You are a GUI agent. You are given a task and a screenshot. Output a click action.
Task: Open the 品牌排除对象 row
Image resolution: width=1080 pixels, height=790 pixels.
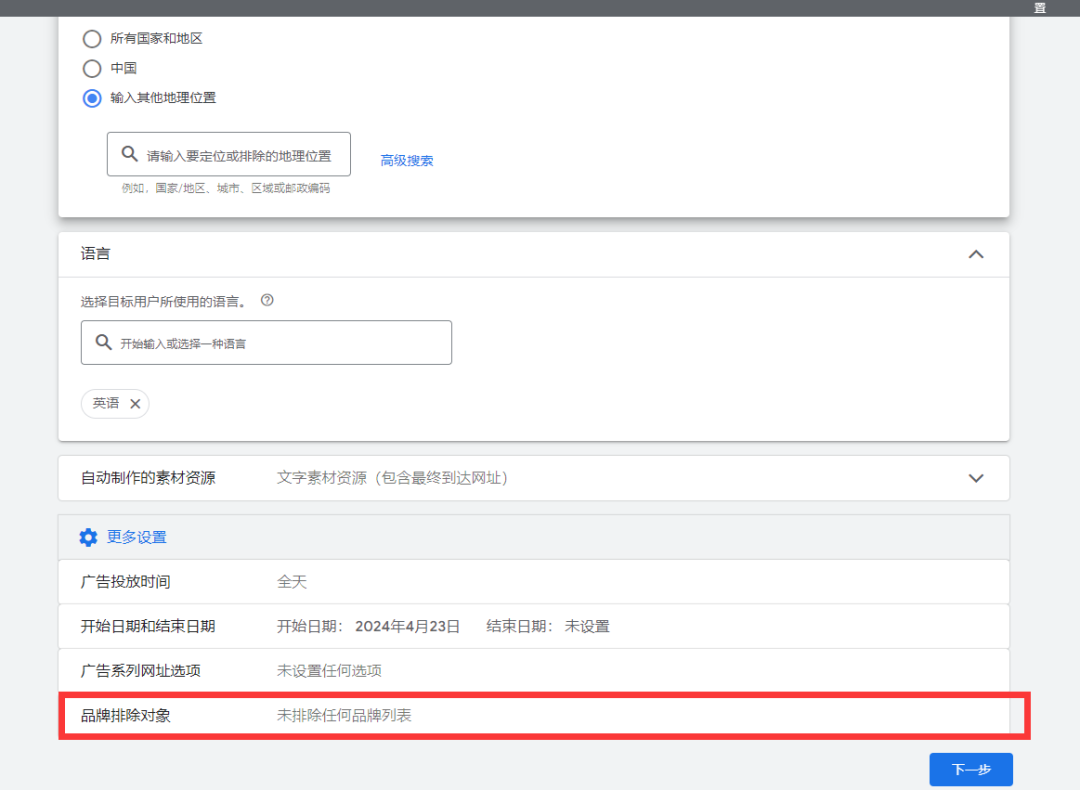[x=534, y=716]
